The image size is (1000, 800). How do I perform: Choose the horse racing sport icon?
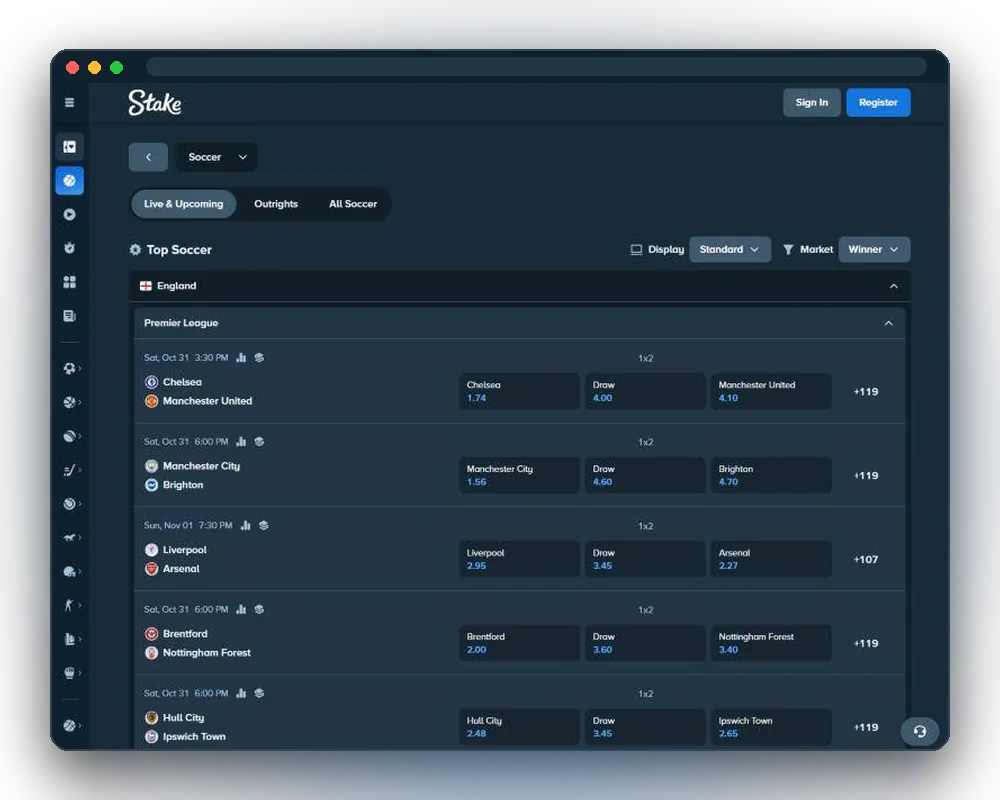click(x=70, y=538)
